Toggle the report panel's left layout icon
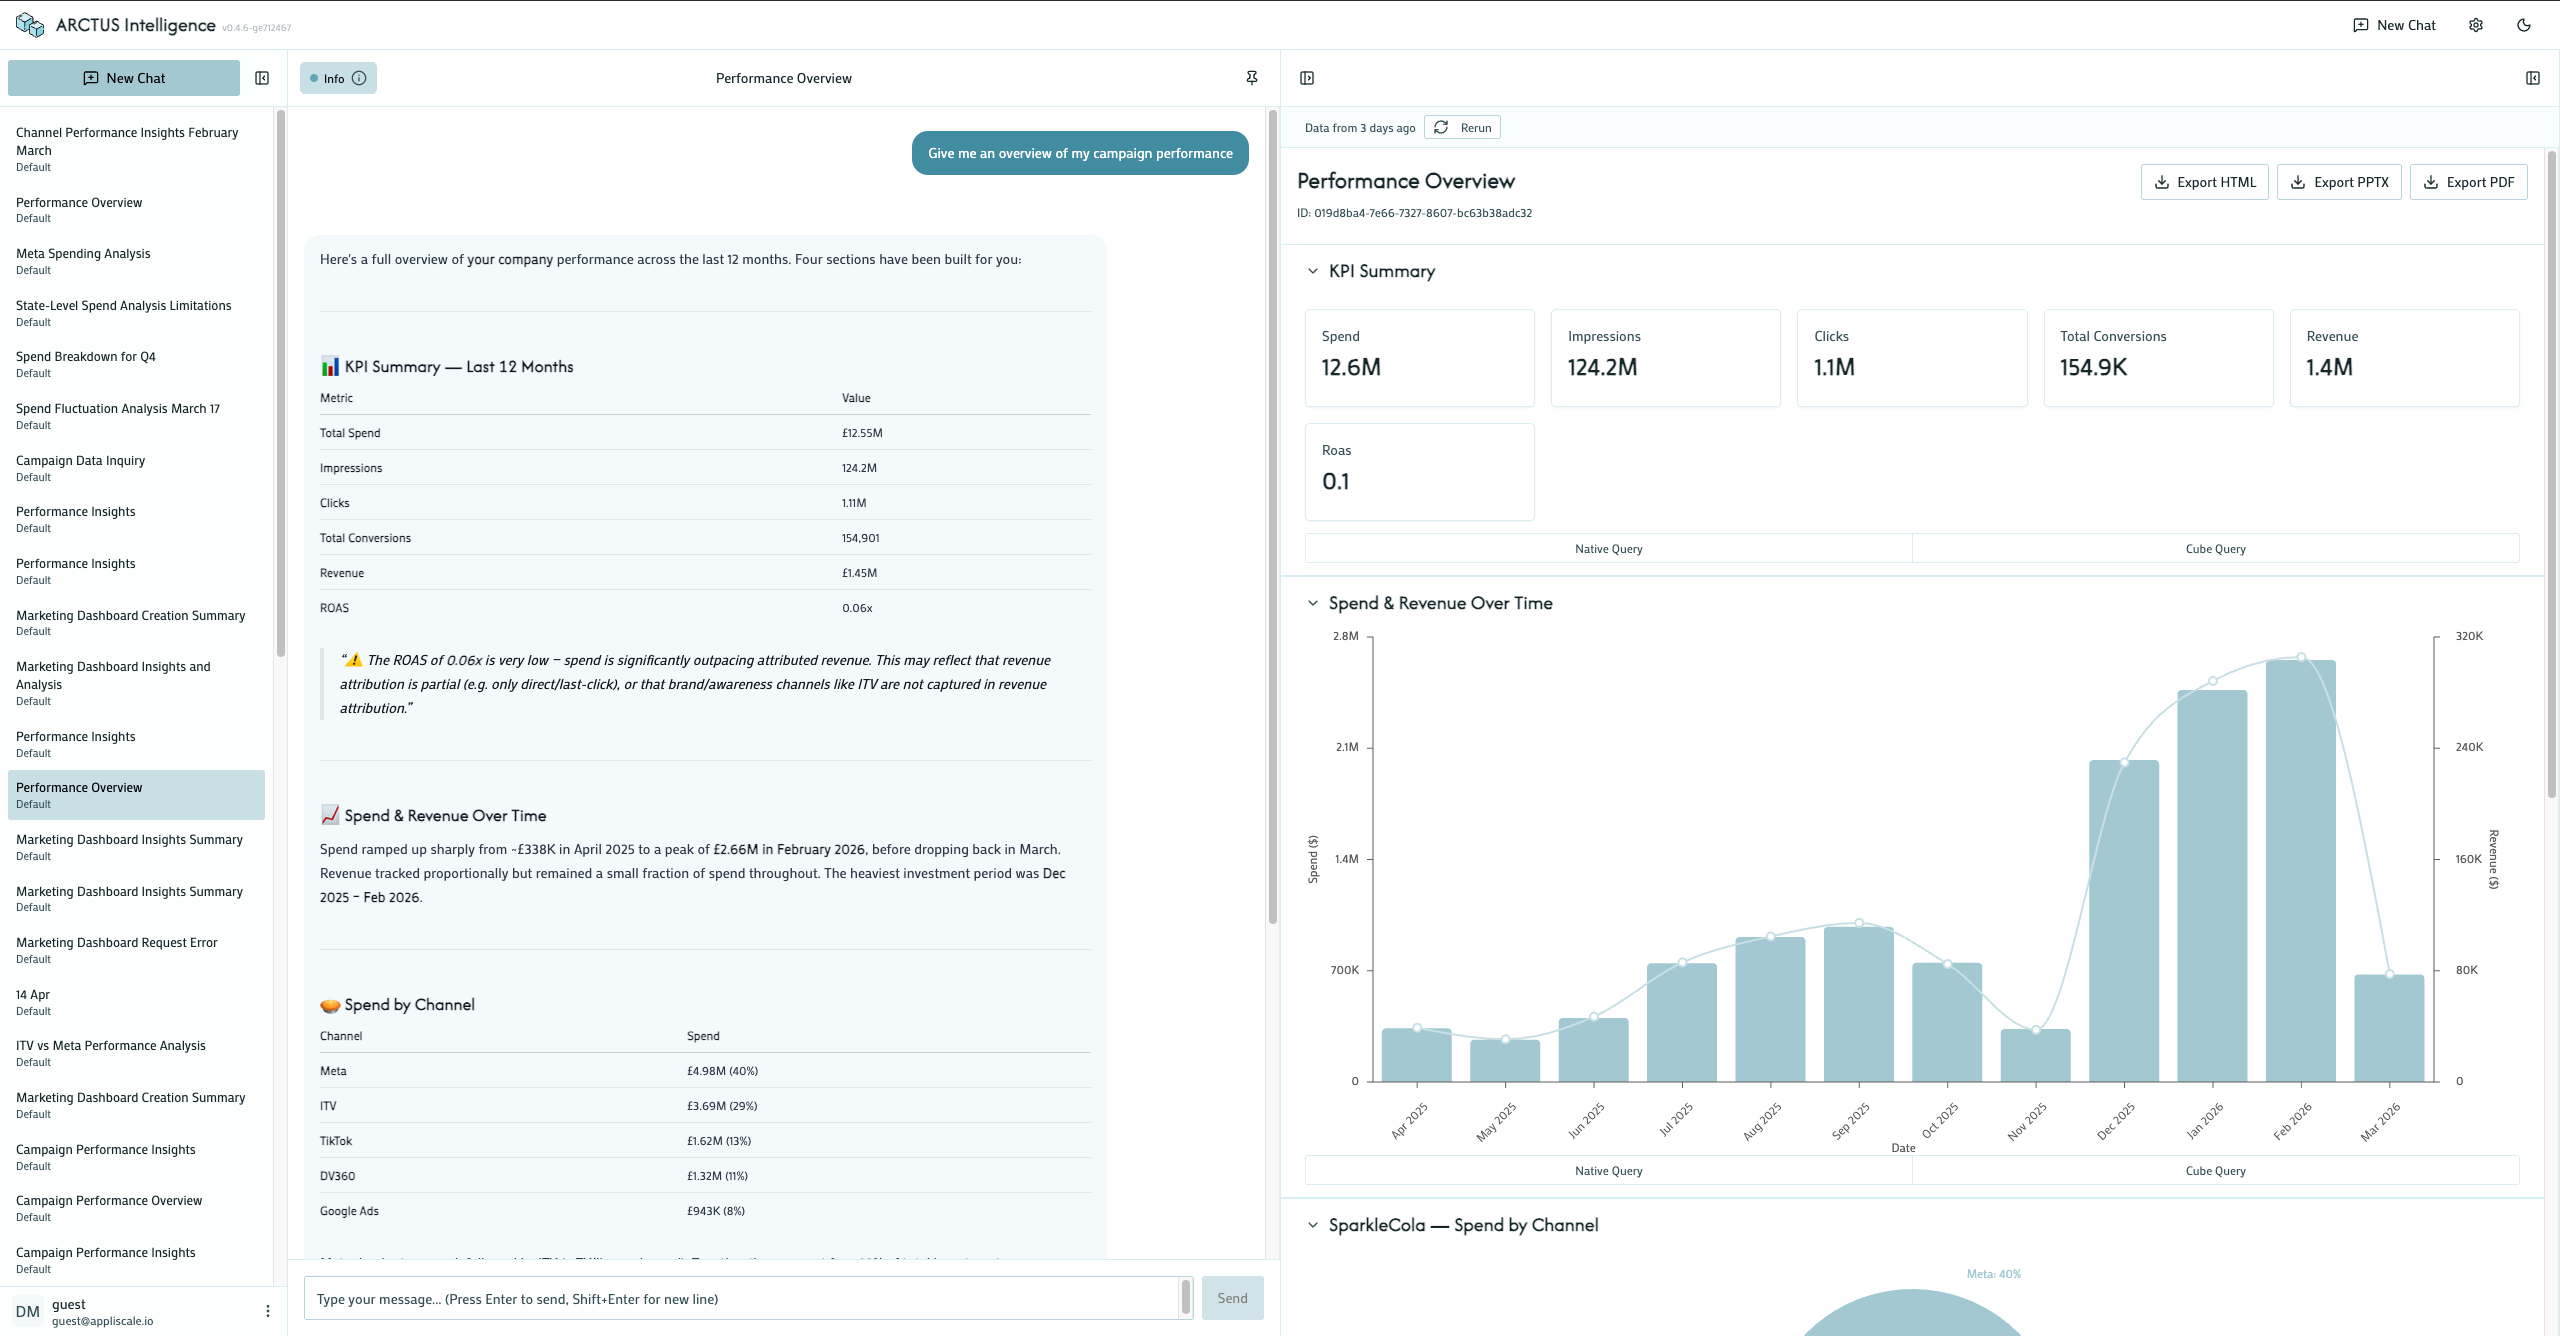Screen dimensions: 2560x1336 (1307, 78)
